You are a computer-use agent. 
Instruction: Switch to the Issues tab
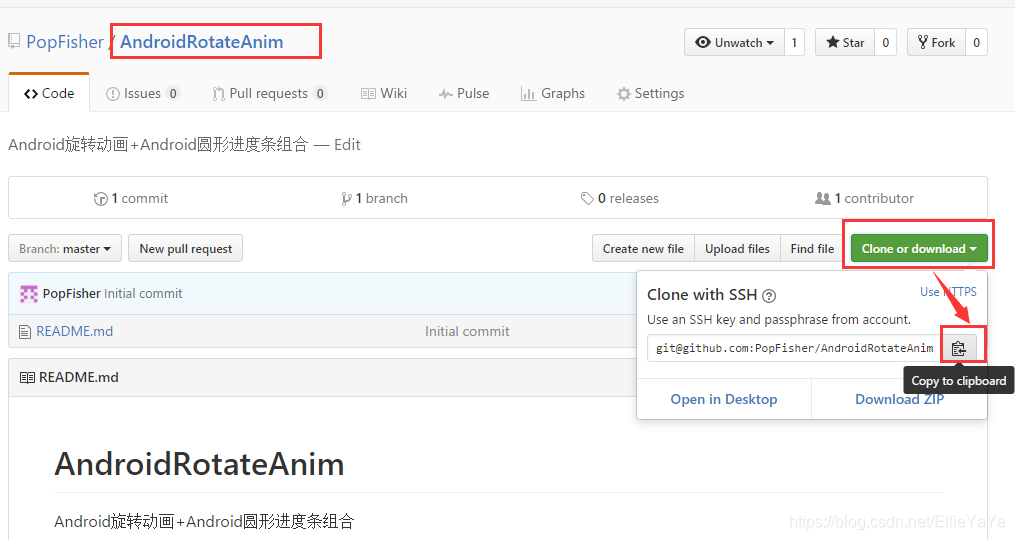point(142,93)
